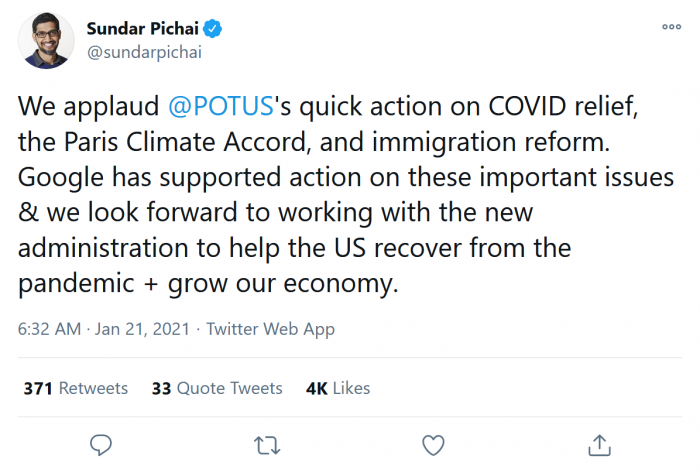Click the @sundarpichai handle
Viewport: 700px width, 473px height.
(x=144, y=52)
